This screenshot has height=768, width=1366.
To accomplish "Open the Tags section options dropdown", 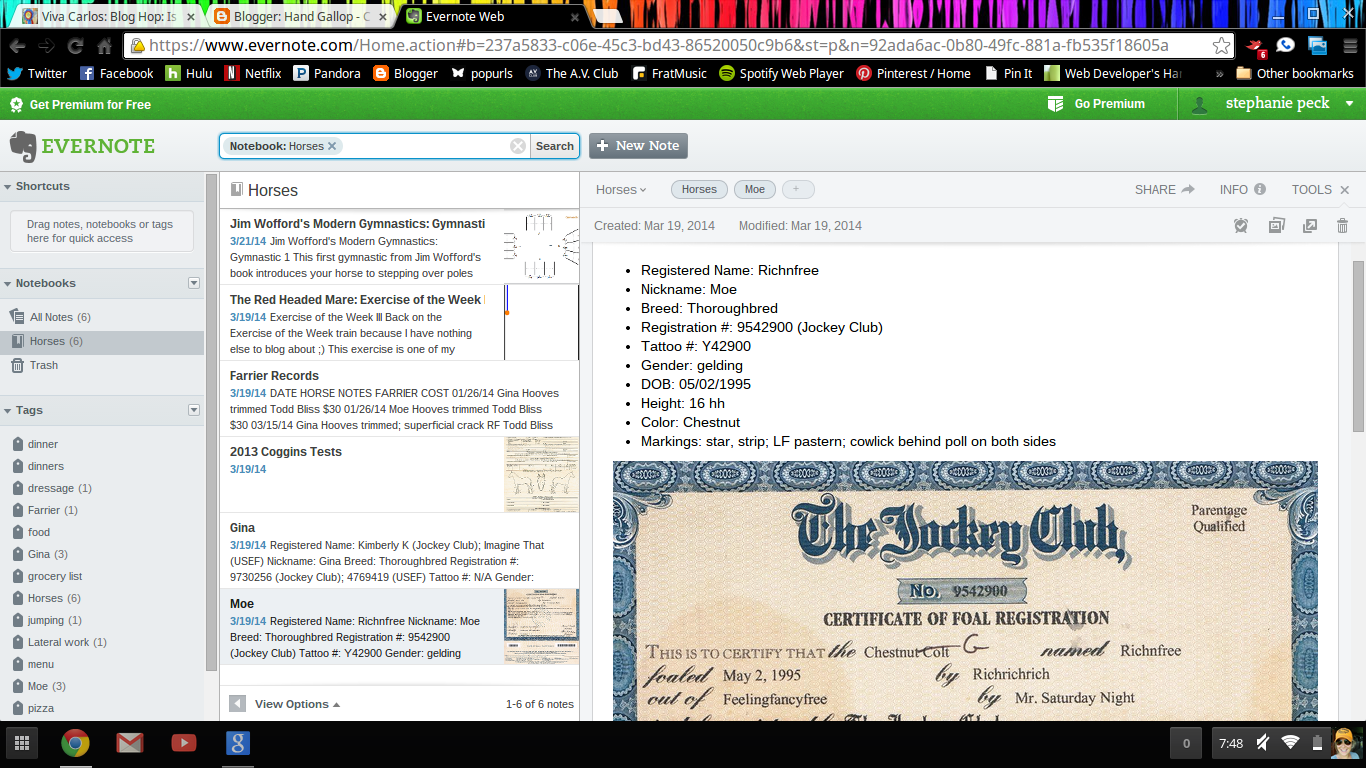I will coord(194,410).
